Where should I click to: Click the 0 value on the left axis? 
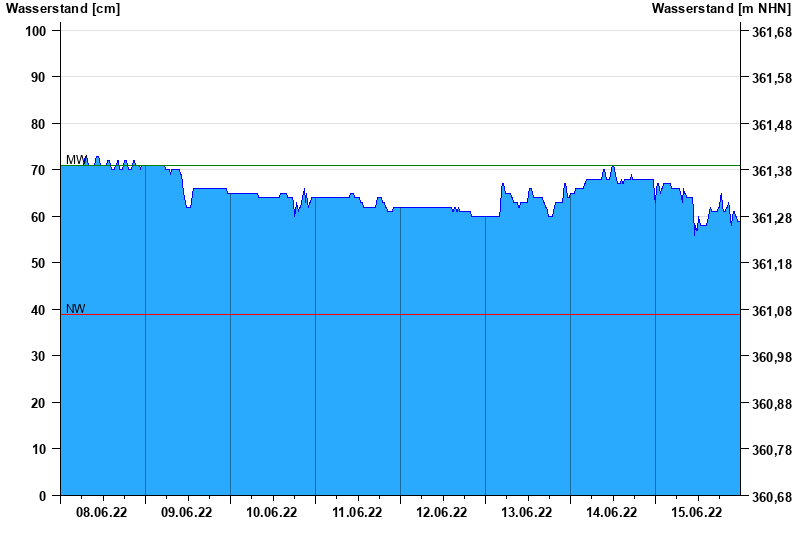tap(42, 496)
